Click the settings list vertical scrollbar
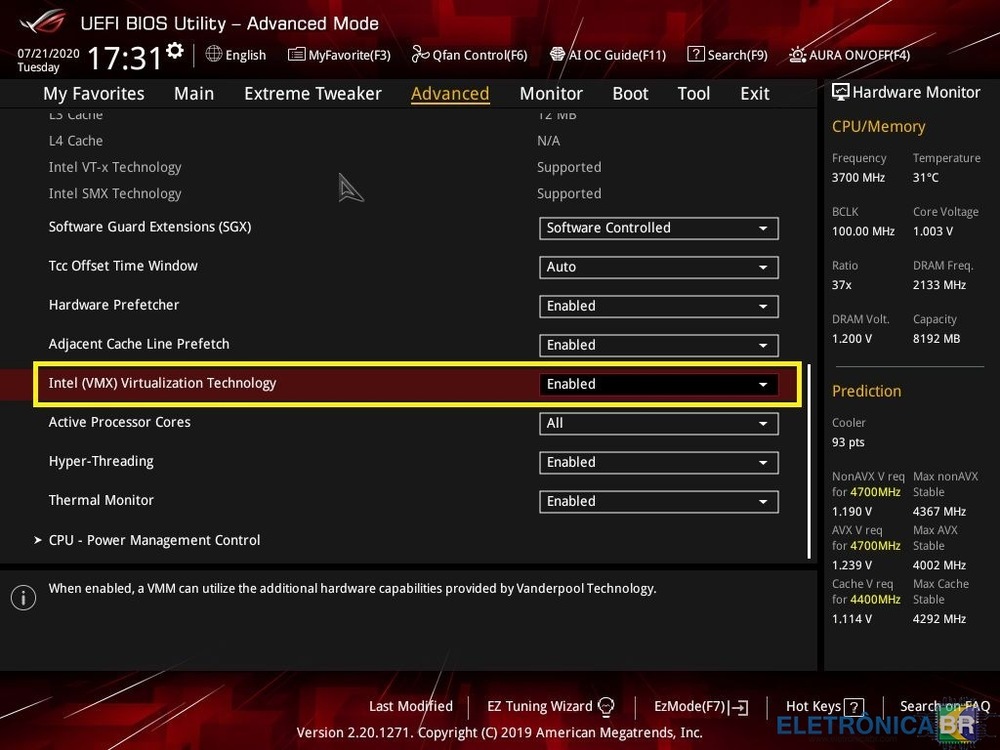 click(808, 460)
